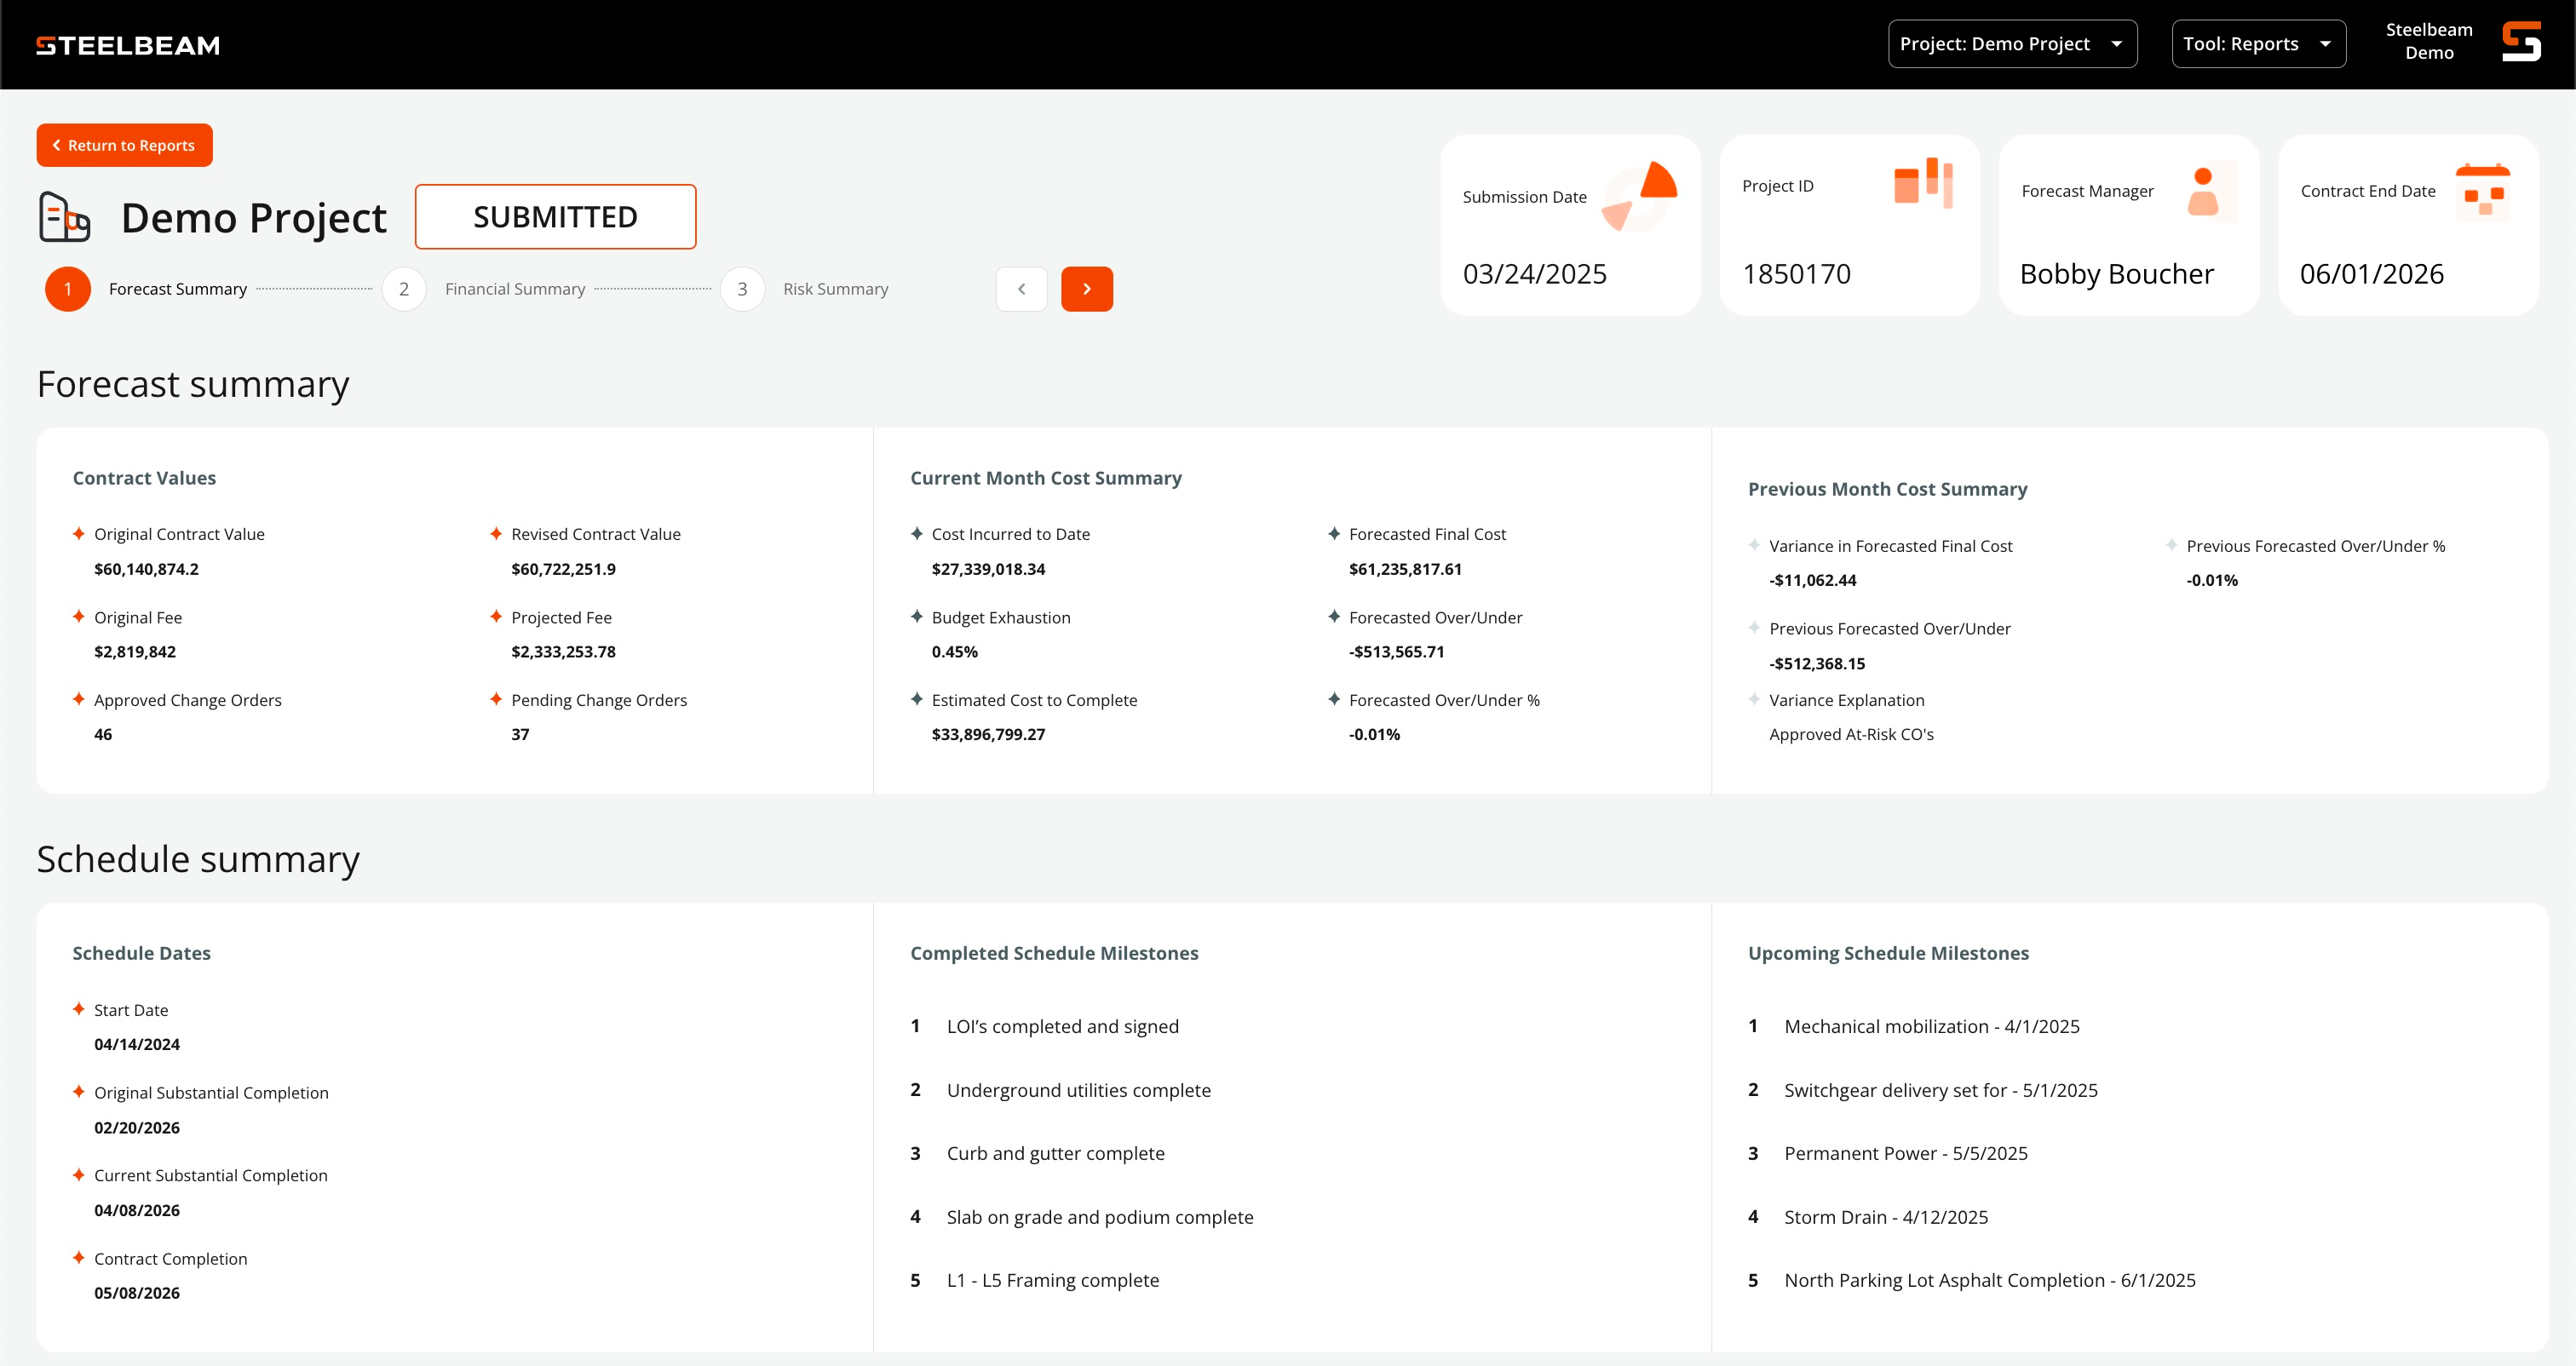Screen dimensions: 2576x1366
Task: Click the orange next step arrow button
Action: click(x=1086, y=289)
